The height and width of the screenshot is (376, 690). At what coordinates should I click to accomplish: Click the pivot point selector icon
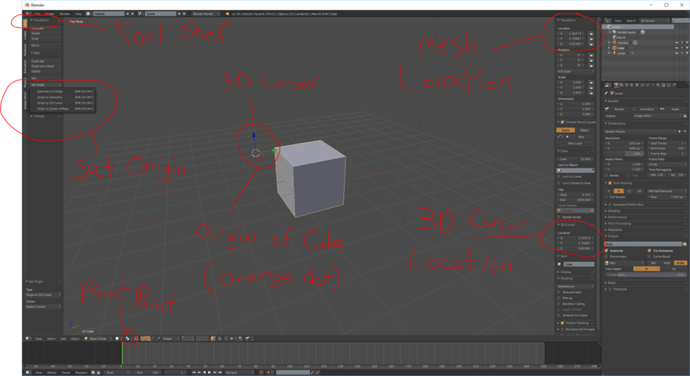(x=128, y=339)
